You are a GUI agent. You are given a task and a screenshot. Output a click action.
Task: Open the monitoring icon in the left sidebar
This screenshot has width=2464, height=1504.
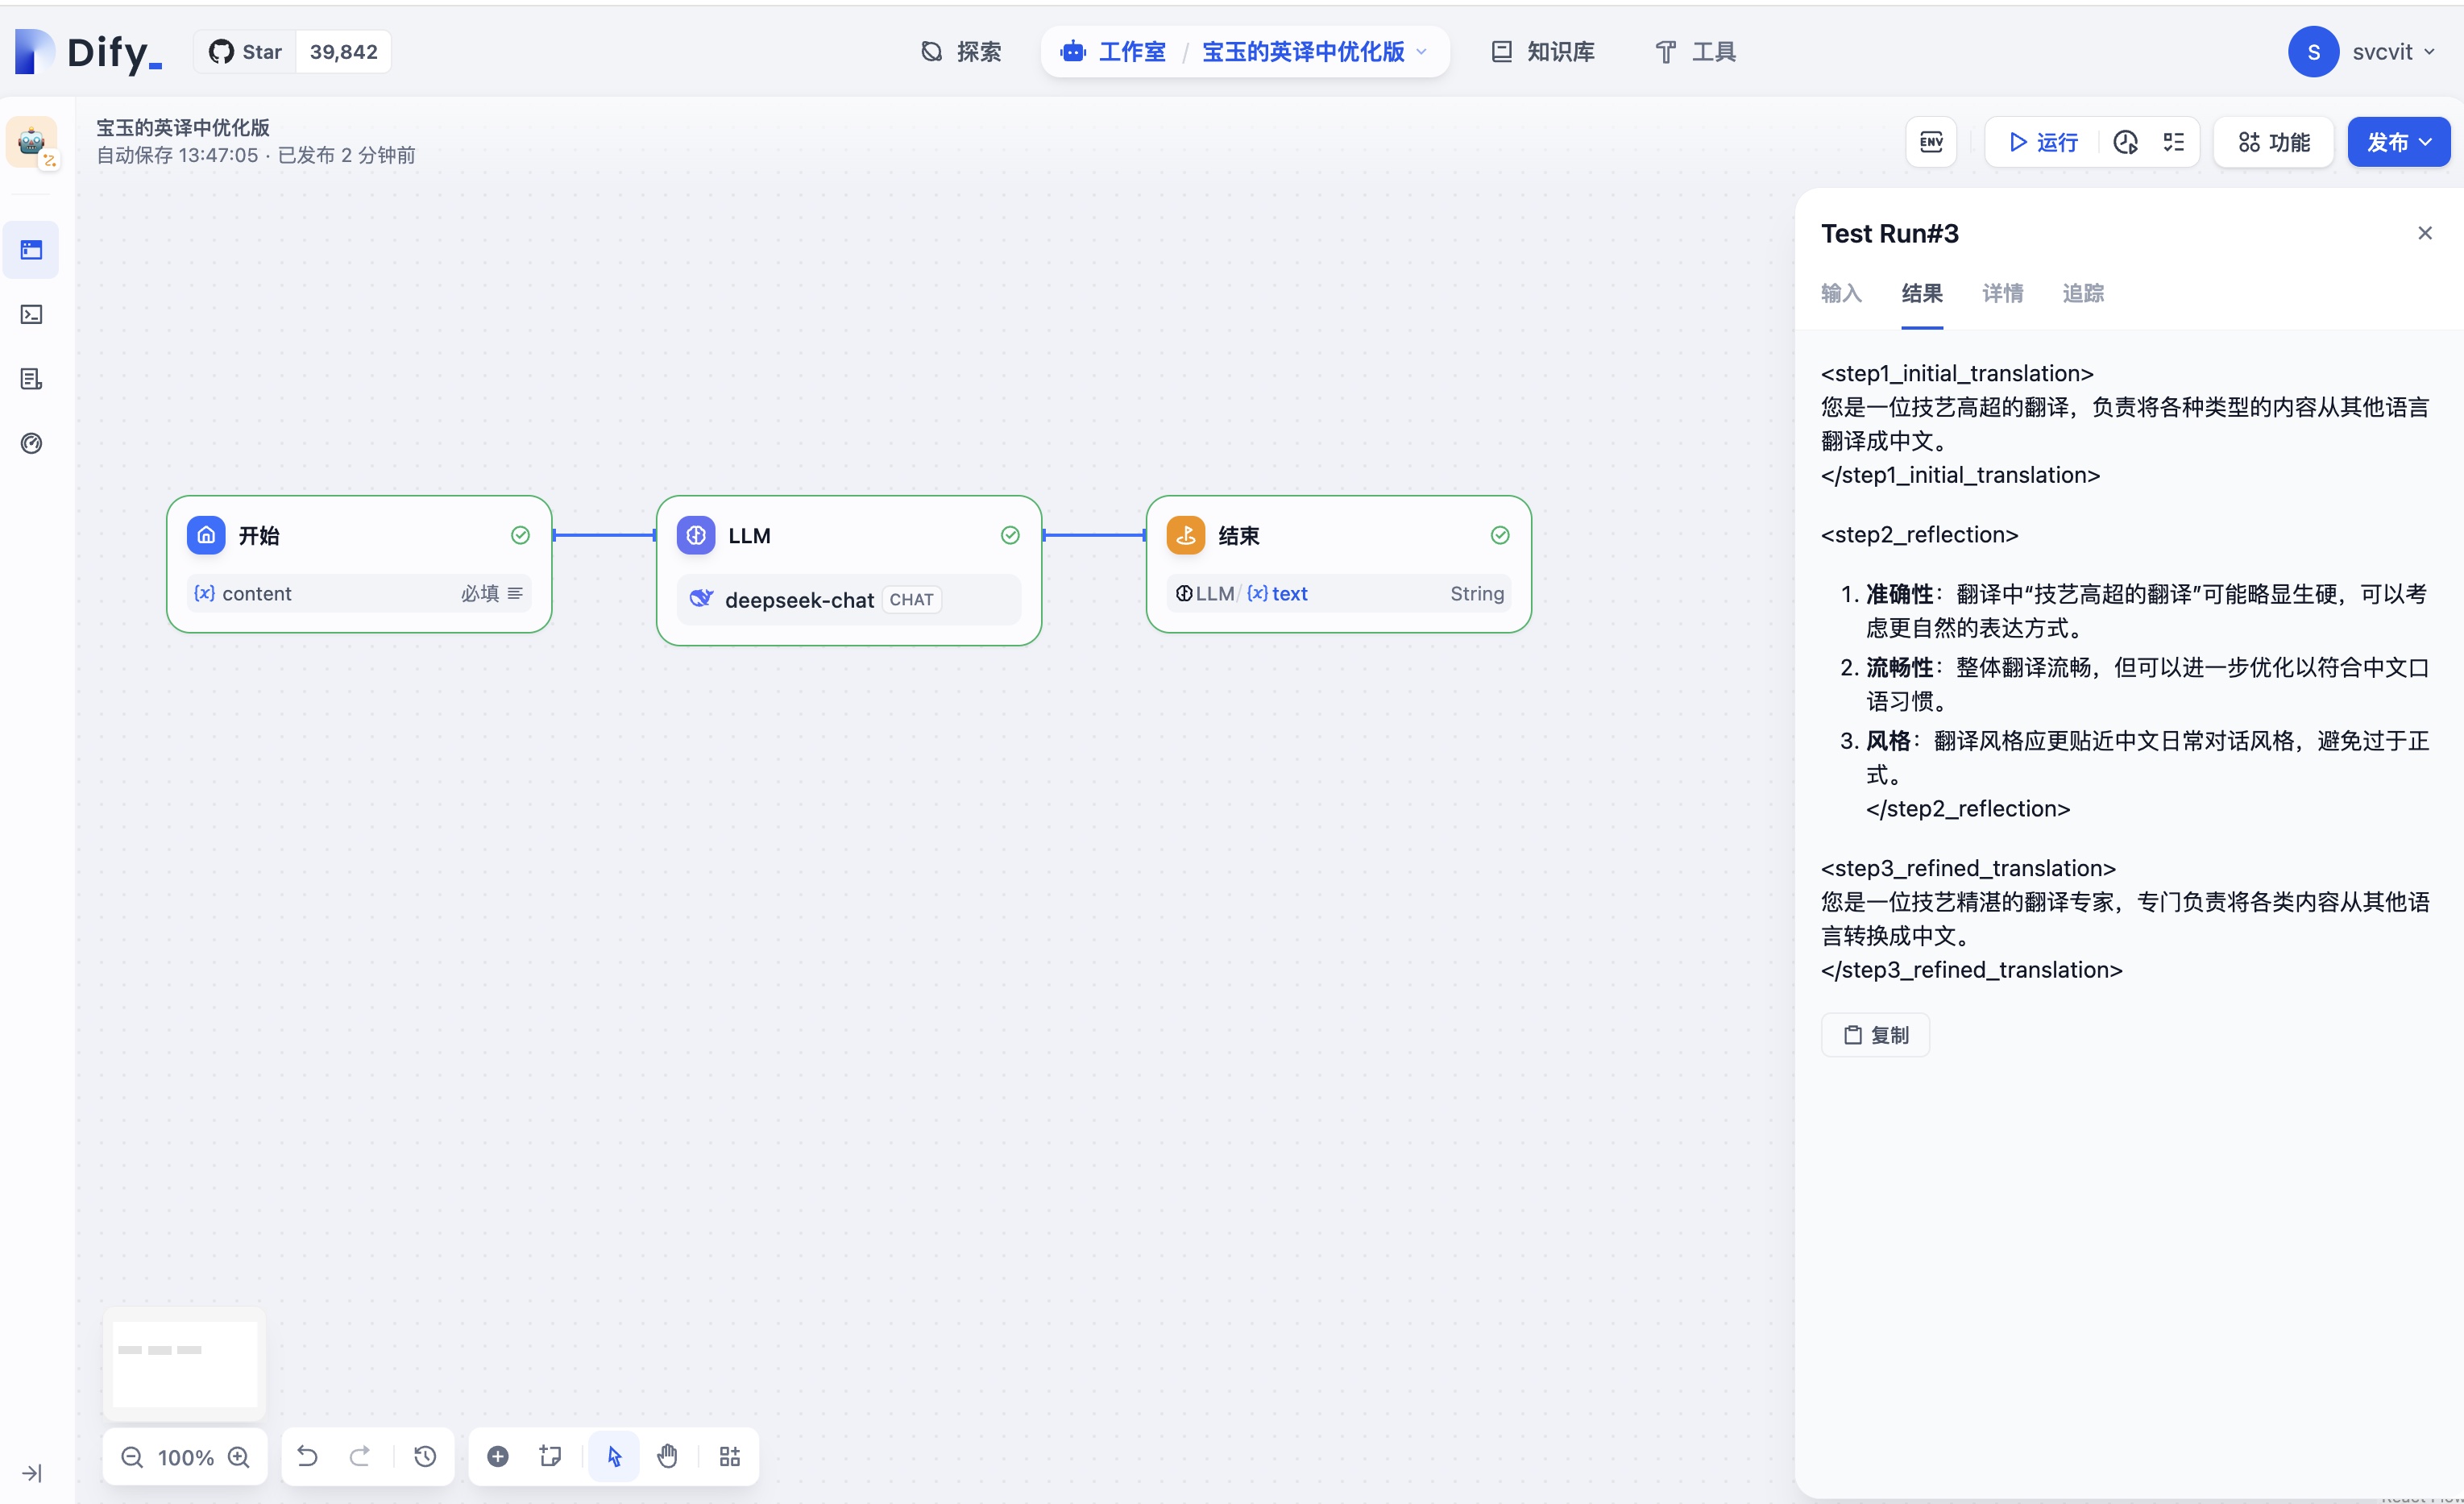(31, 443)
